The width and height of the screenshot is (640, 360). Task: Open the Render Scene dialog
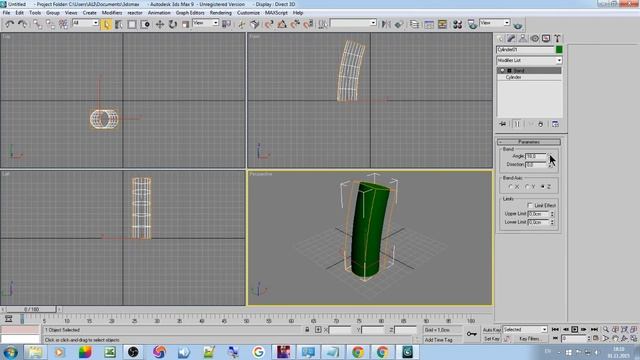coord(472,24)
